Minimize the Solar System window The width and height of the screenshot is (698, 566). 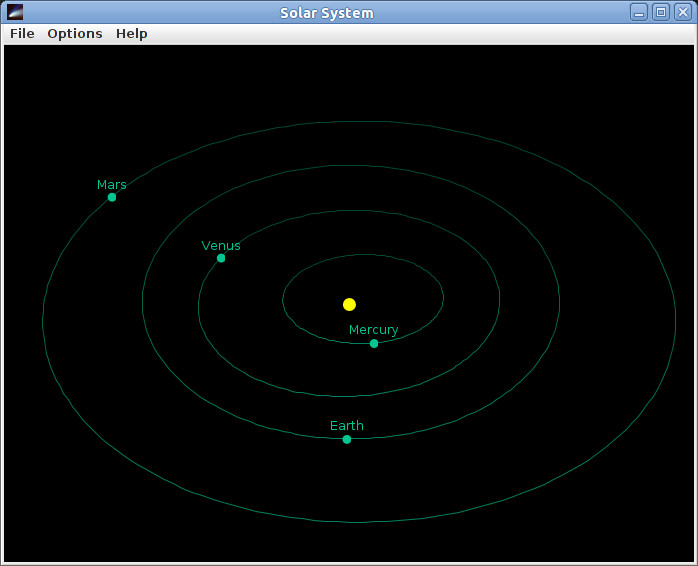point(639,12)
